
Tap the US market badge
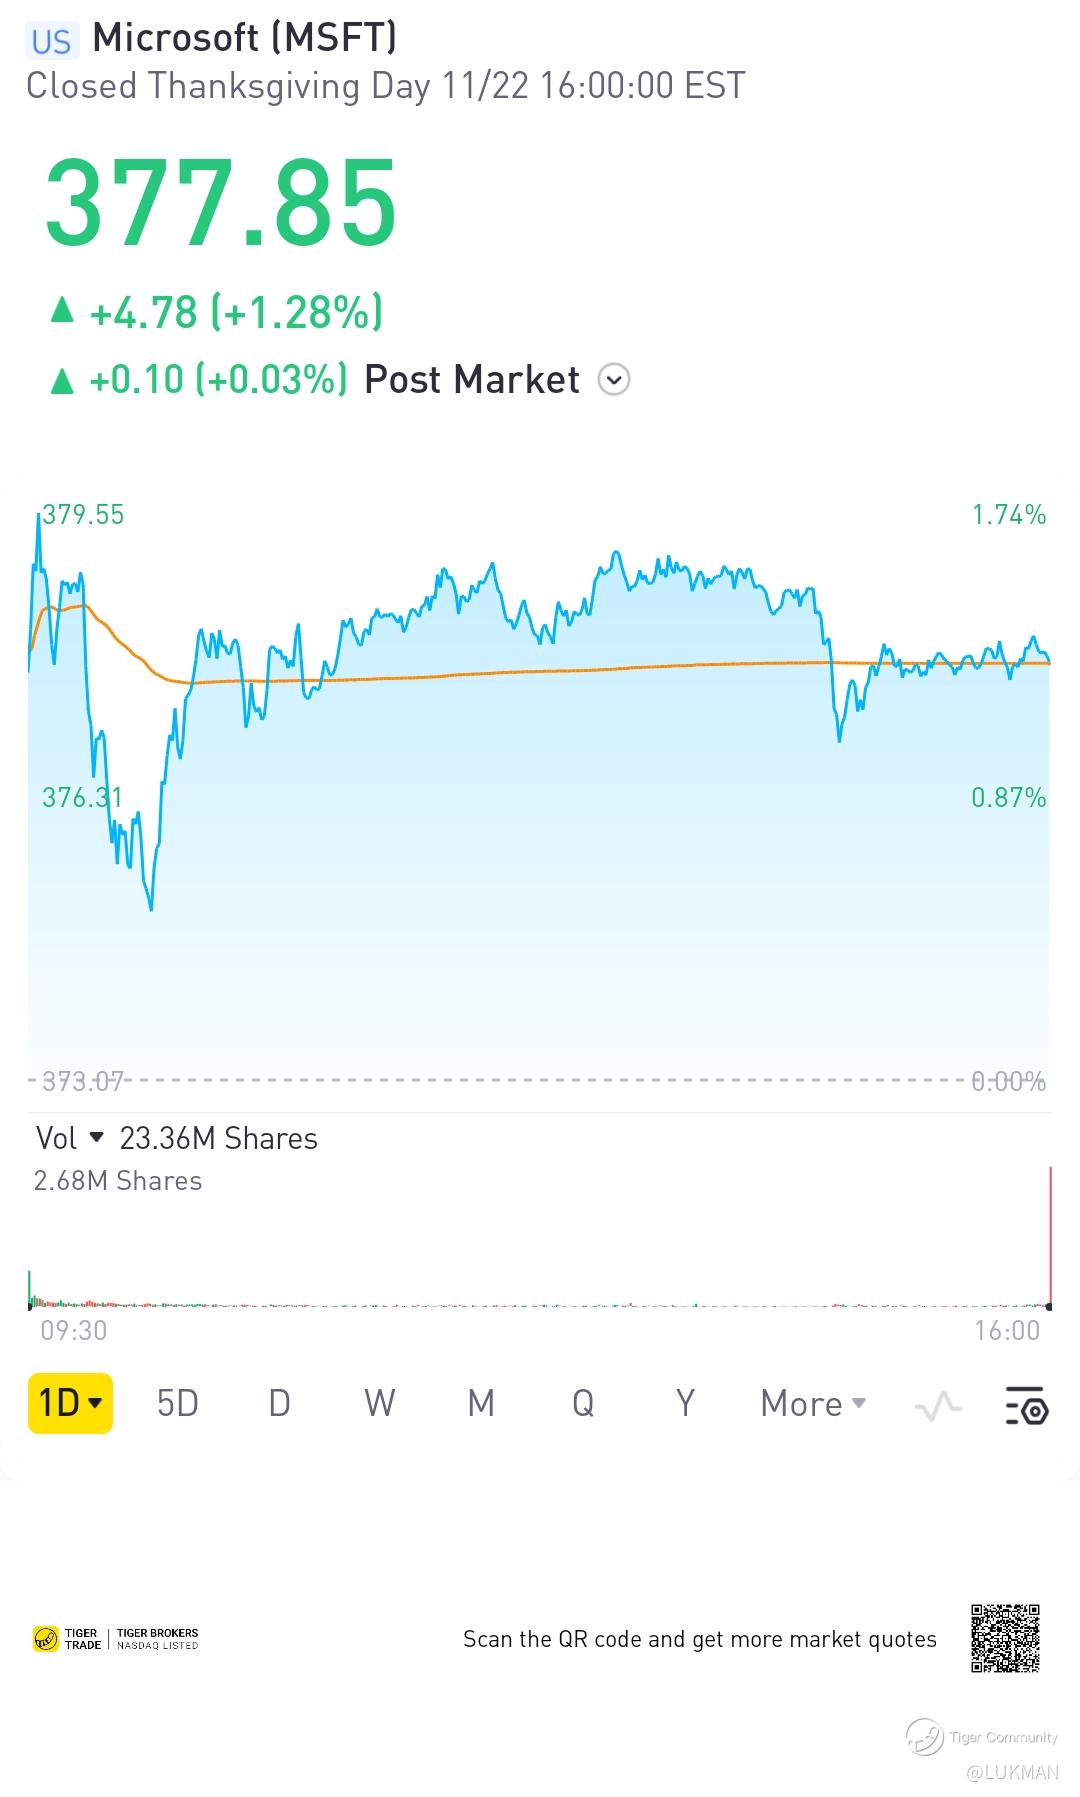(51, 42)
